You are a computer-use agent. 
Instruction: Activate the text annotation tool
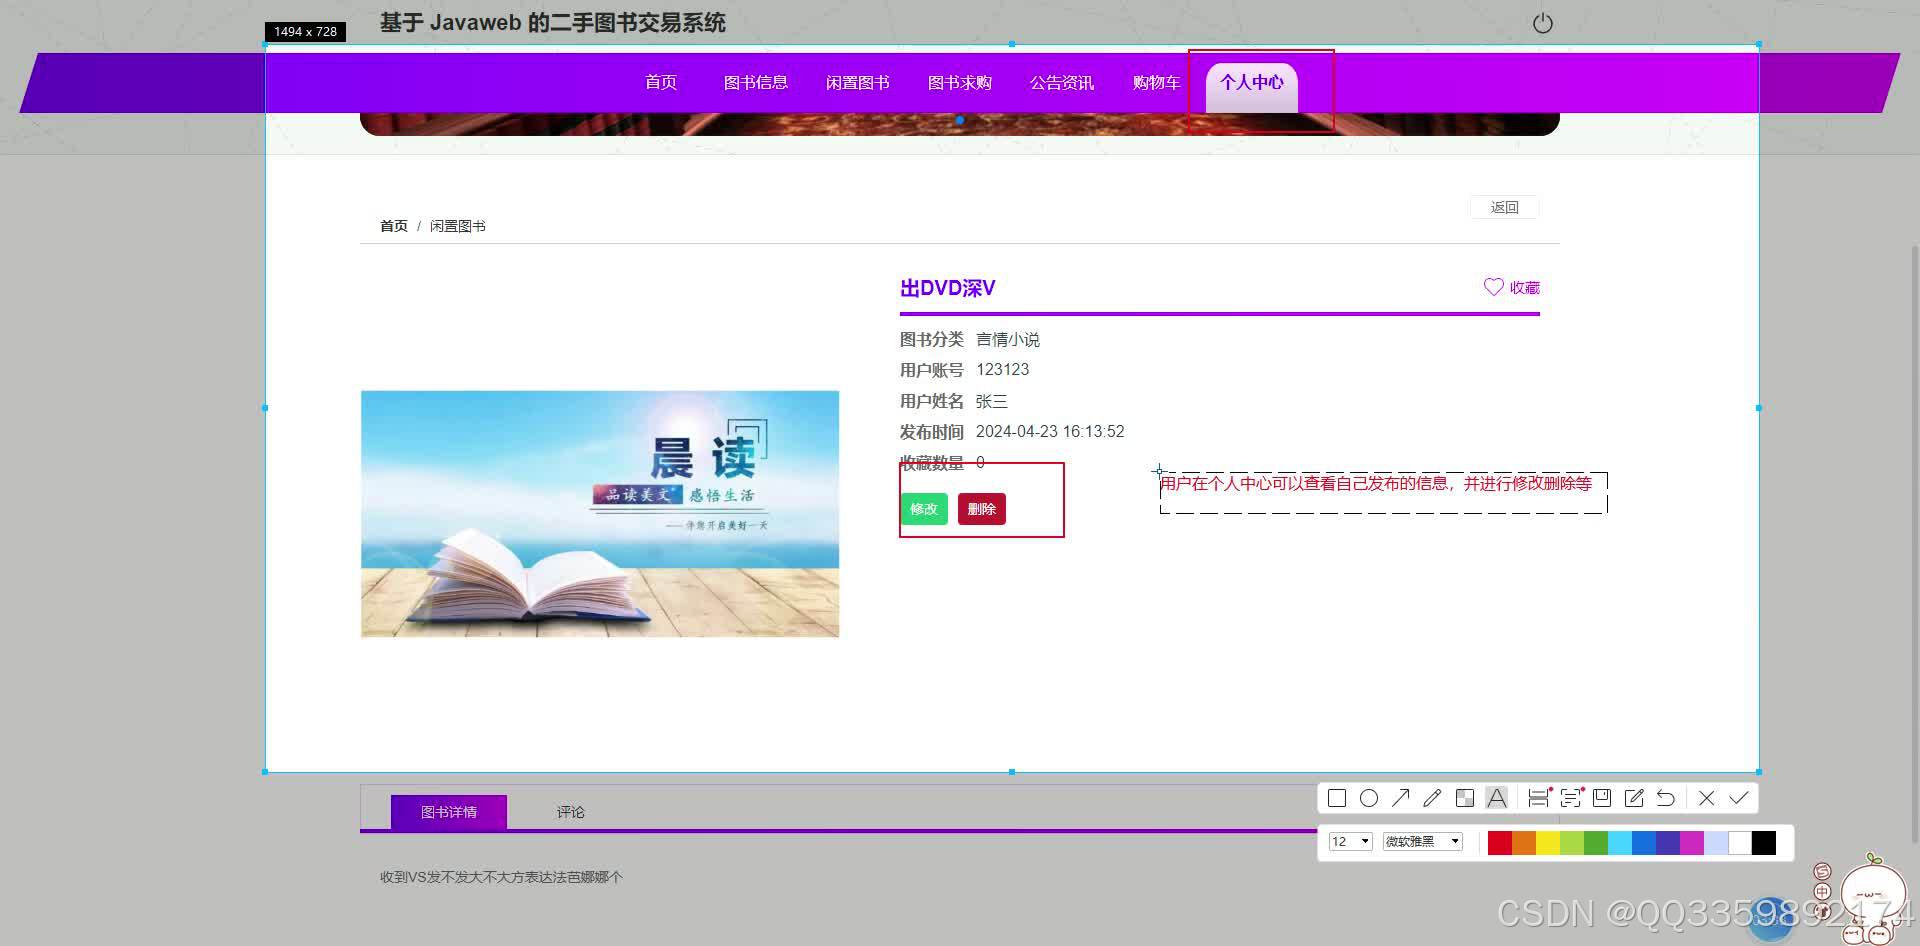(x=1497, y=797)
